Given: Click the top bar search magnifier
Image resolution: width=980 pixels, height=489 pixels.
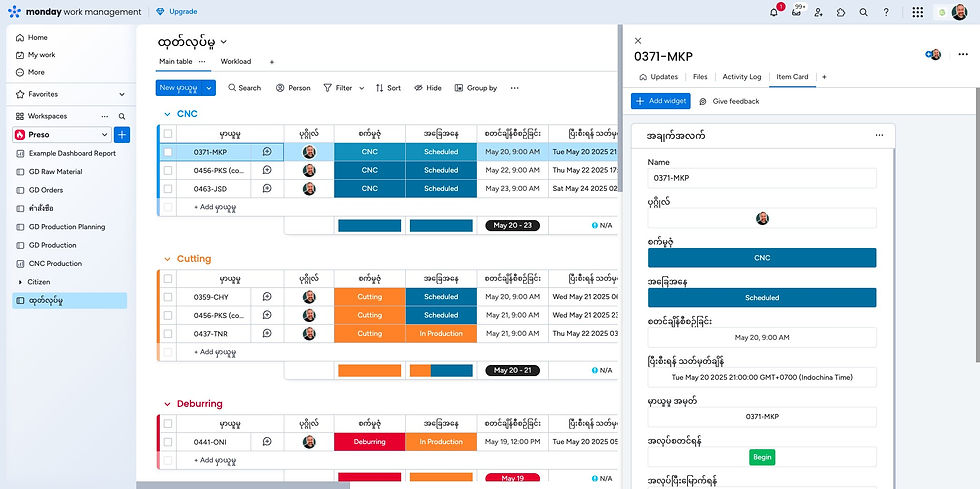Looking at the screenshot, I should 863,12.
